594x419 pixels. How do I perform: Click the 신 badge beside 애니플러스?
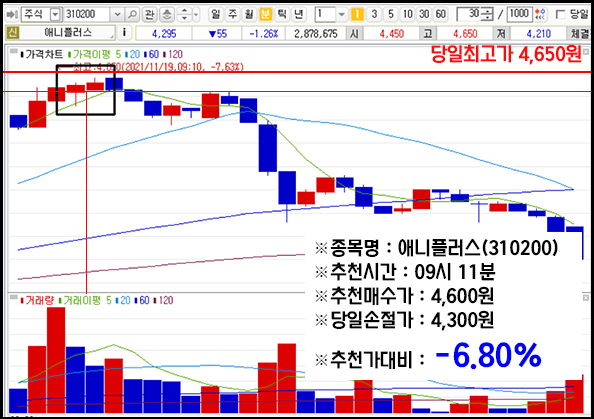(12, 33)
